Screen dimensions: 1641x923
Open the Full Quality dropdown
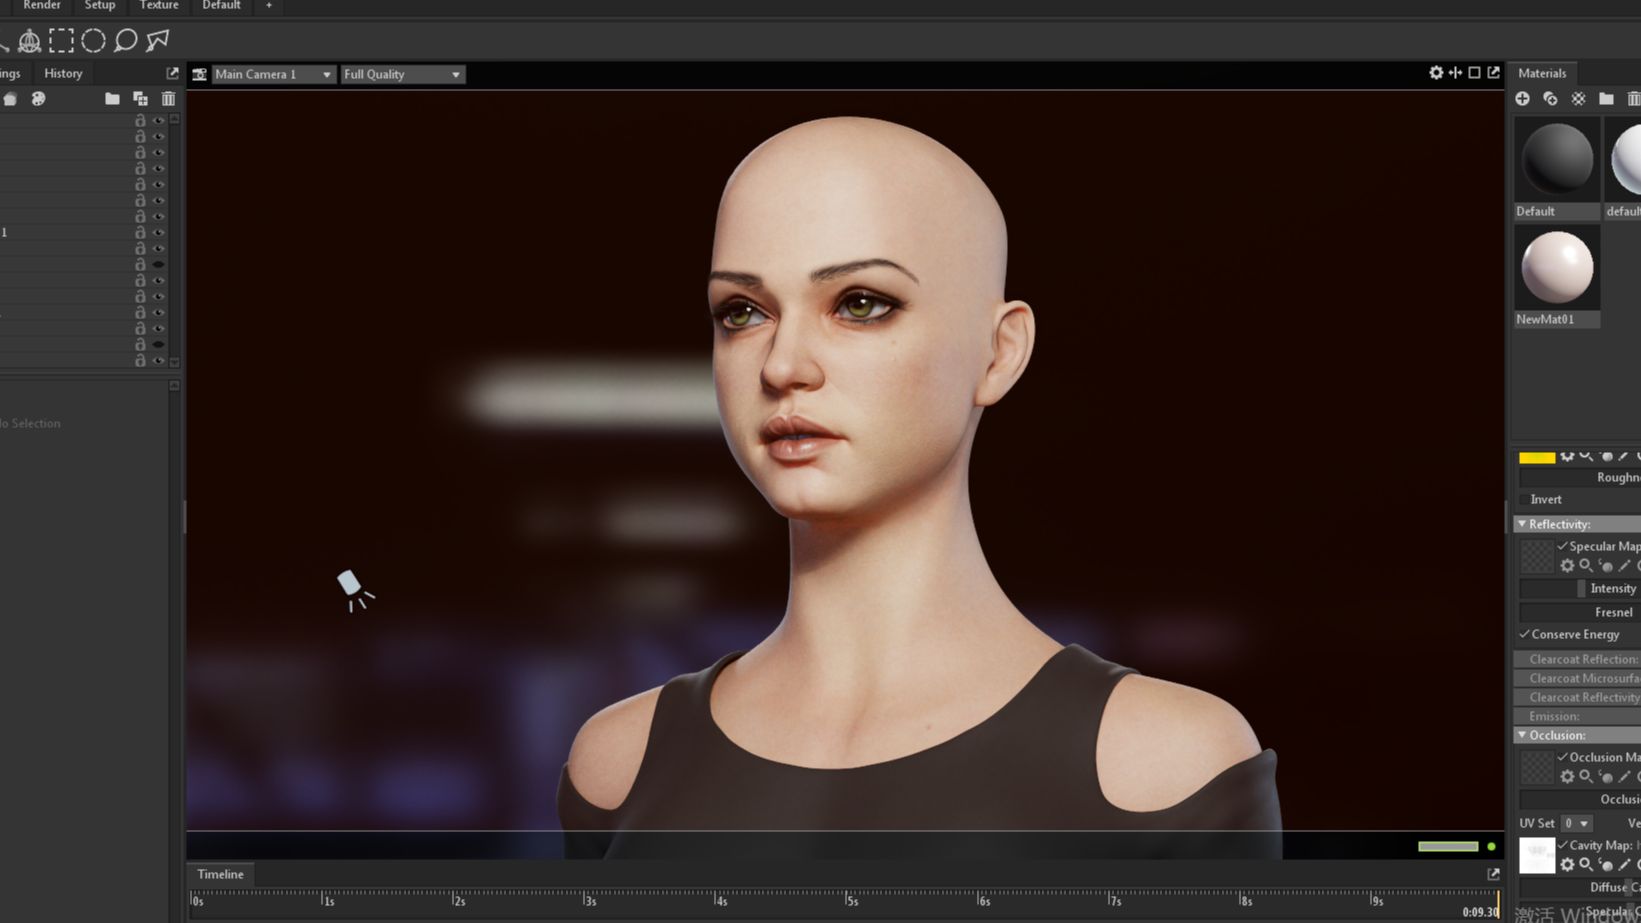pyautogui.click(x=402, y=74)
